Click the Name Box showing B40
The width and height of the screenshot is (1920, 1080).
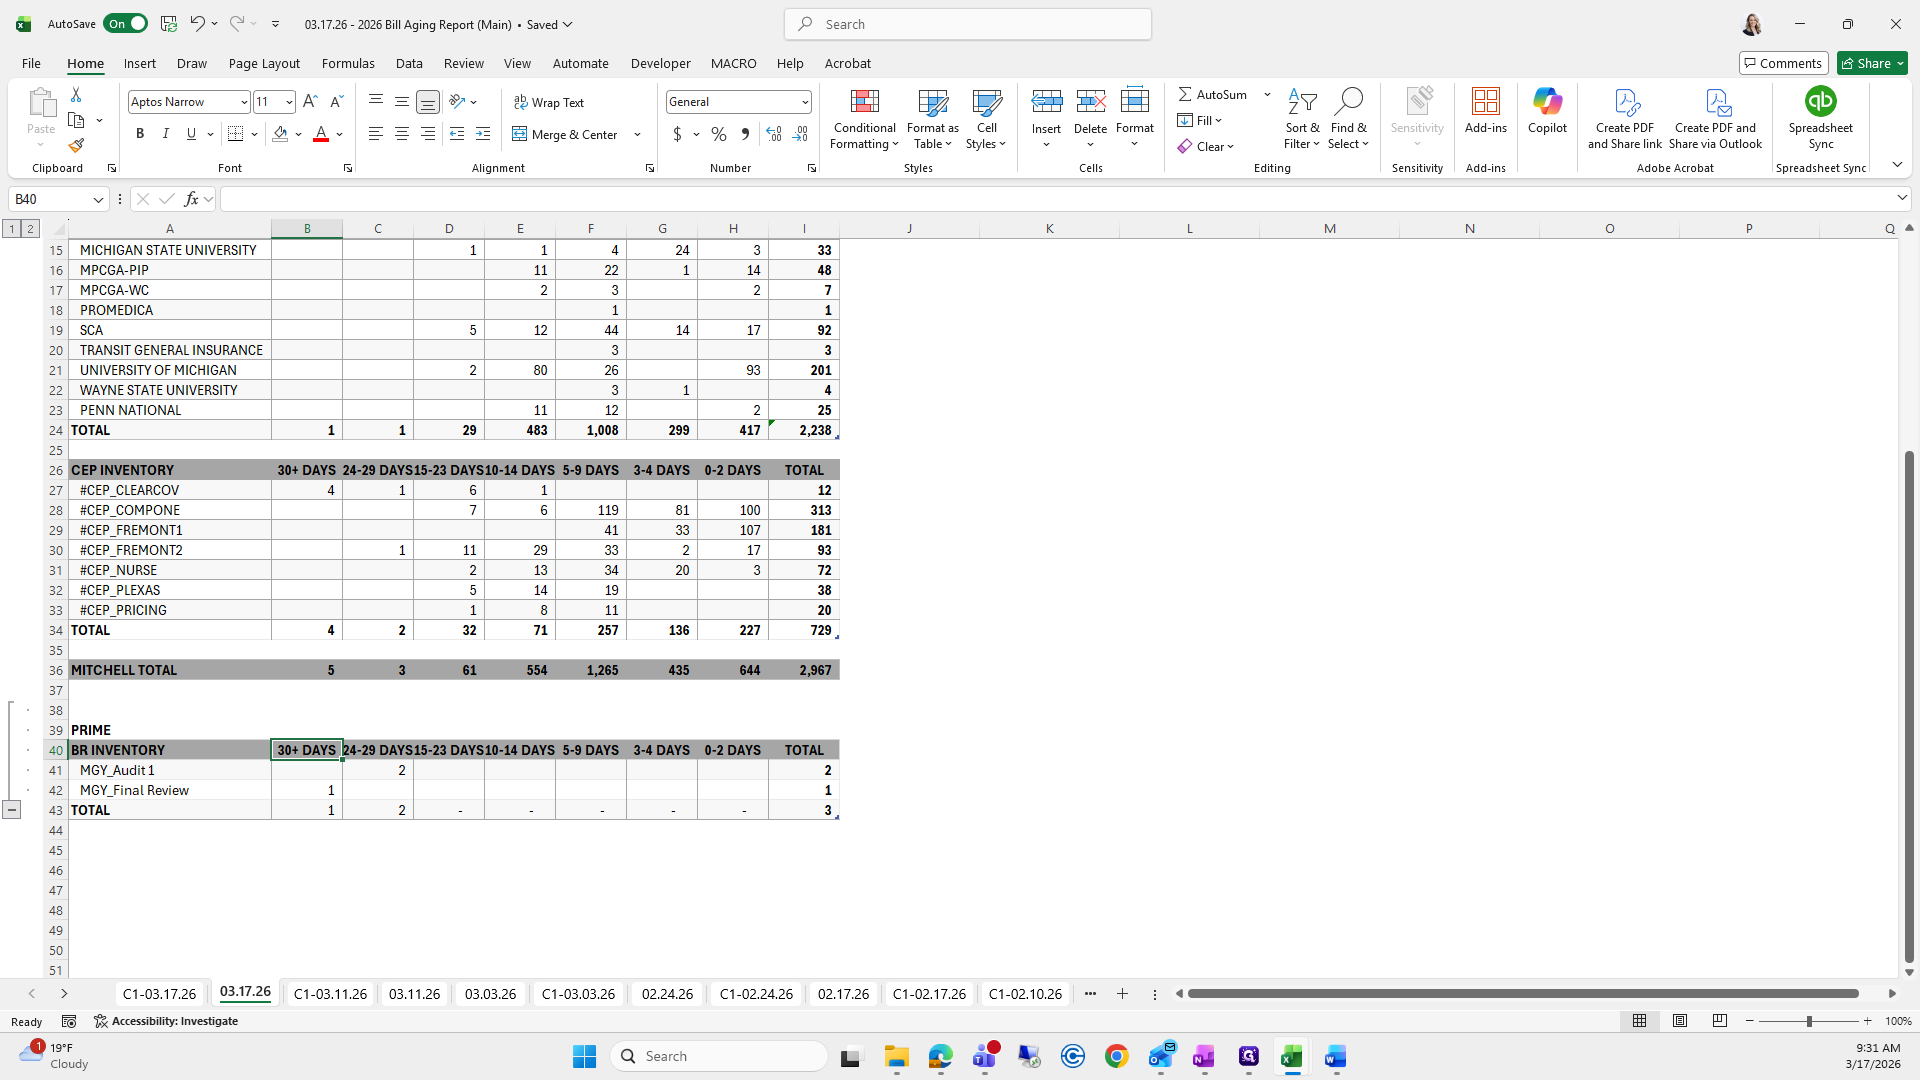[50, 199]
